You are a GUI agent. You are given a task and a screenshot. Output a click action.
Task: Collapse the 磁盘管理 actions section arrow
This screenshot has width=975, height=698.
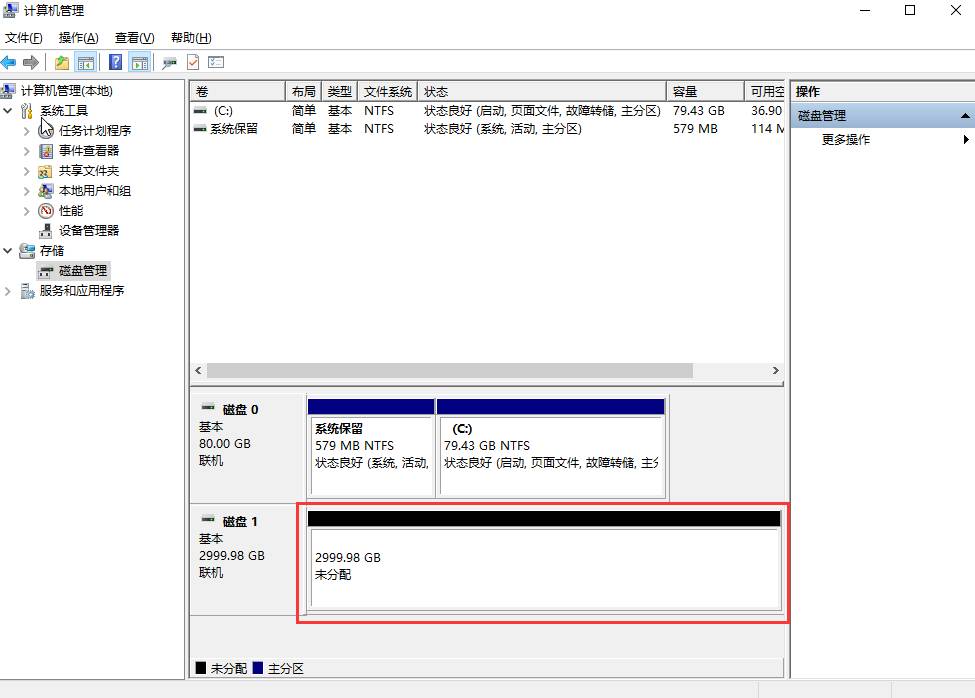coord(965,116)
